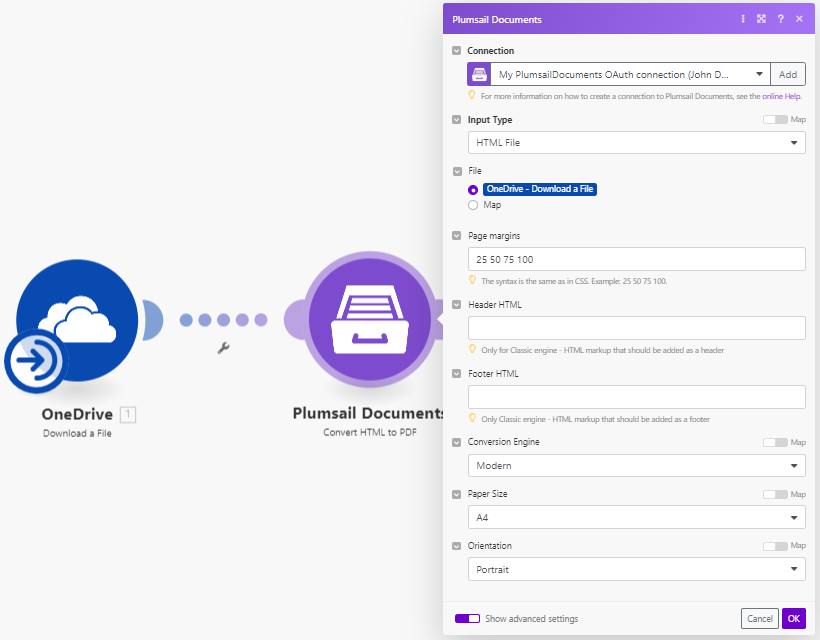Click the lightbulb hint under Connection
The width and height of the screenshot is (820, 640).
(x=472, y=95)
